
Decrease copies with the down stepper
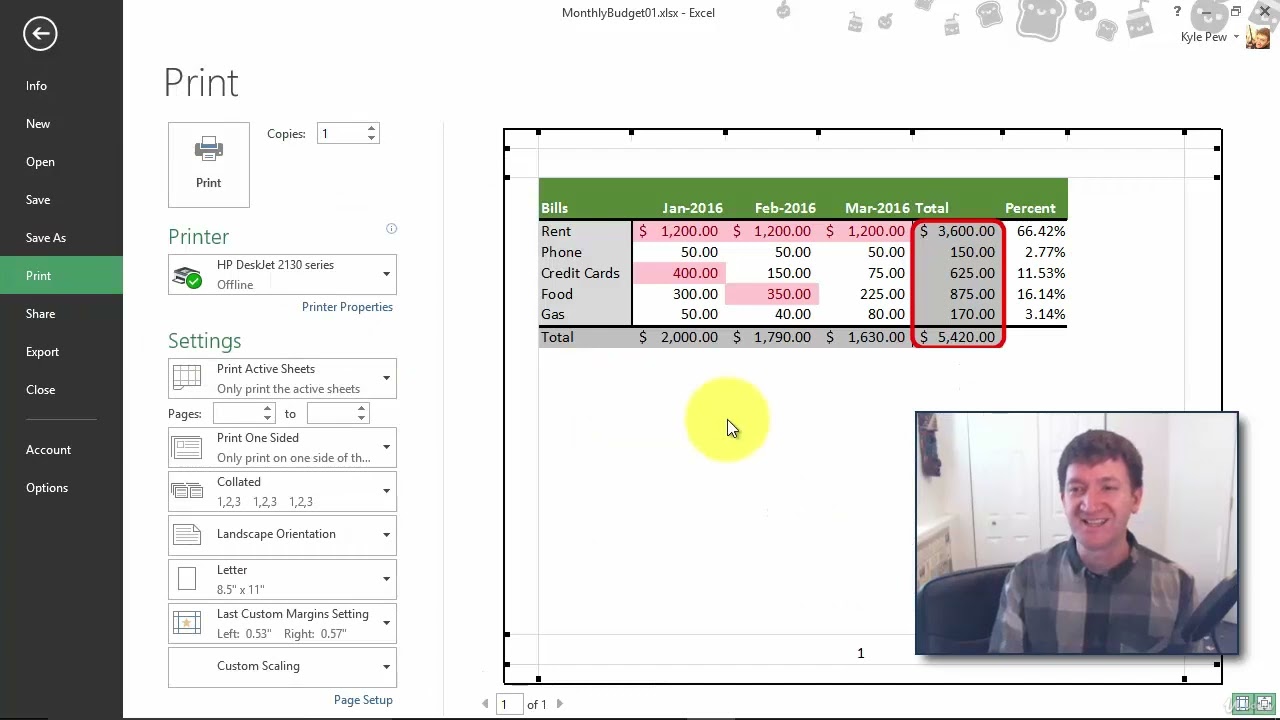(371, 138)
